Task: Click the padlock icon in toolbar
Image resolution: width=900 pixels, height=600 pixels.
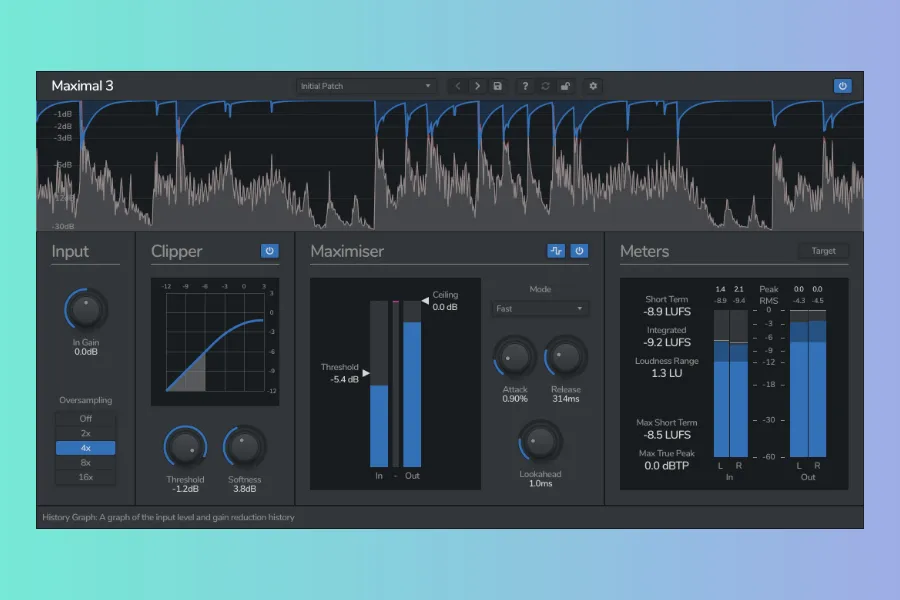Action: click(565, 86)
